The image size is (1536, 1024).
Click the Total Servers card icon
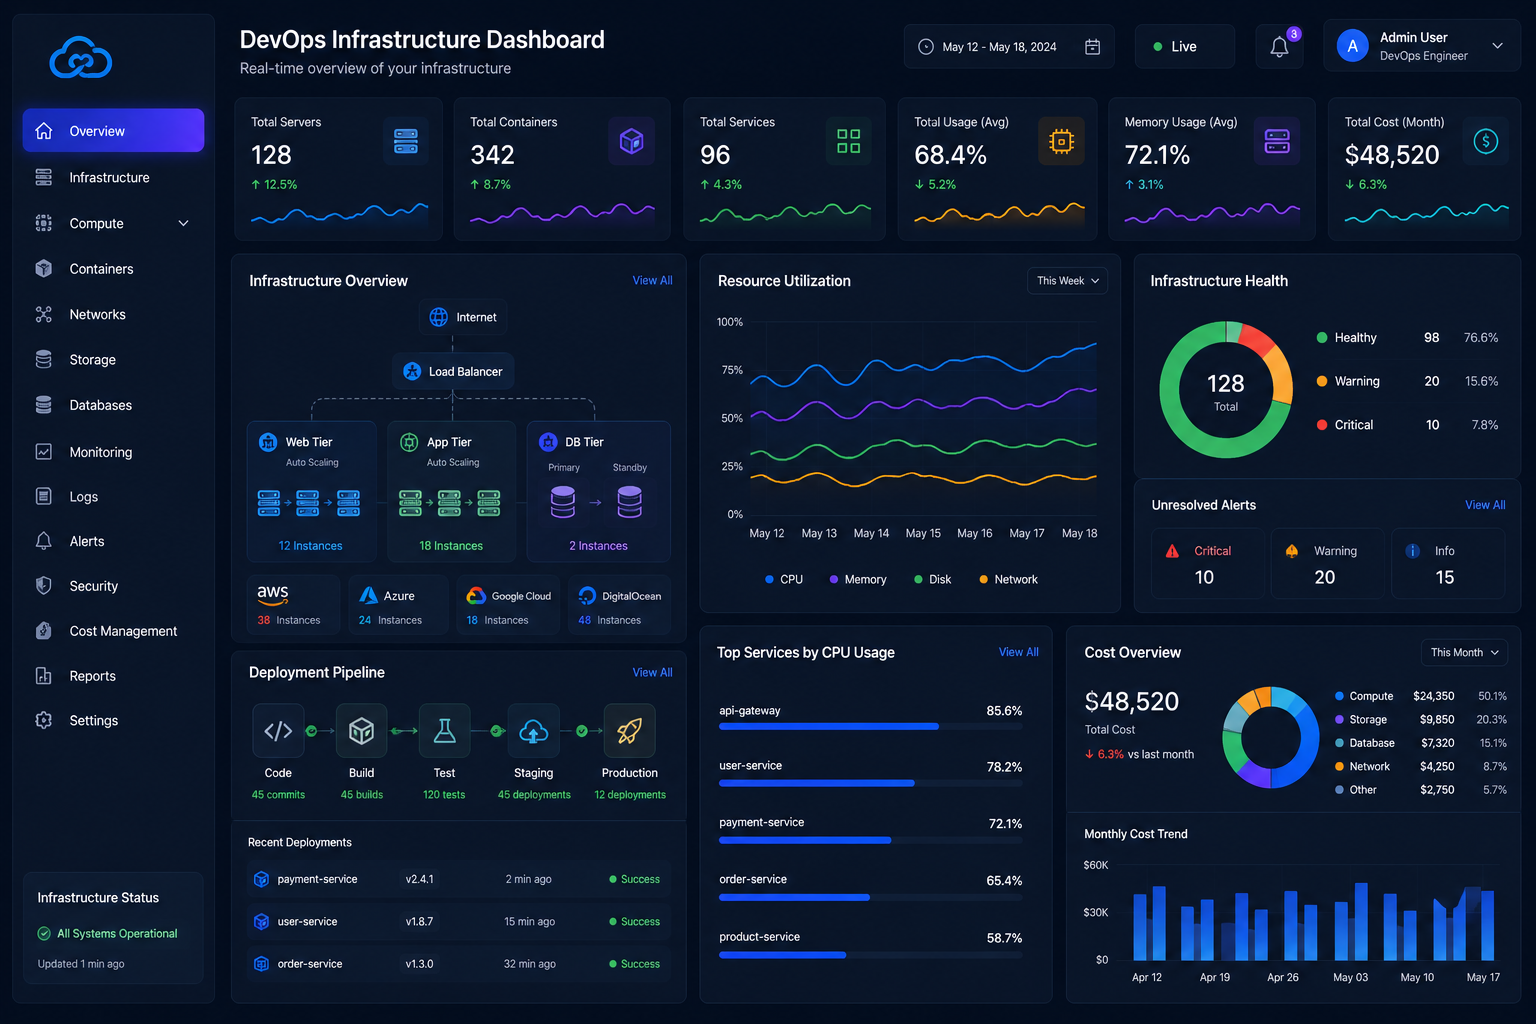coord(406,141)
